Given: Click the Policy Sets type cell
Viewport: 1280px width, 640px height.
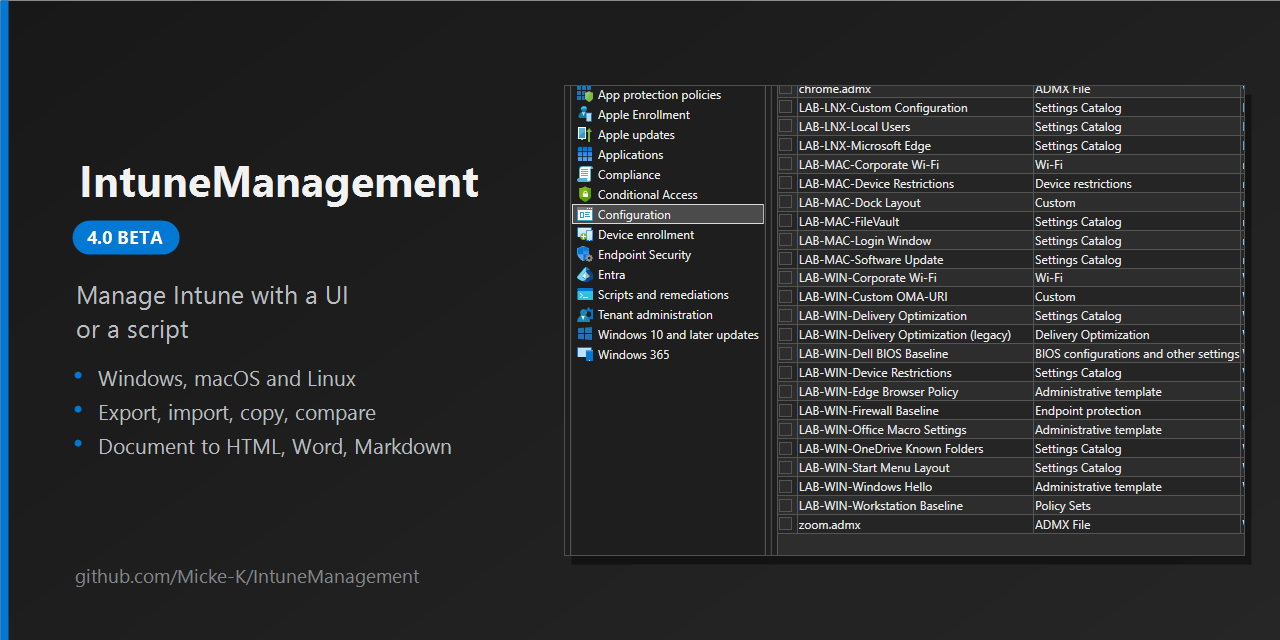Looking at the screenshot, I should pyautogui.click(x=1137, y=506).
